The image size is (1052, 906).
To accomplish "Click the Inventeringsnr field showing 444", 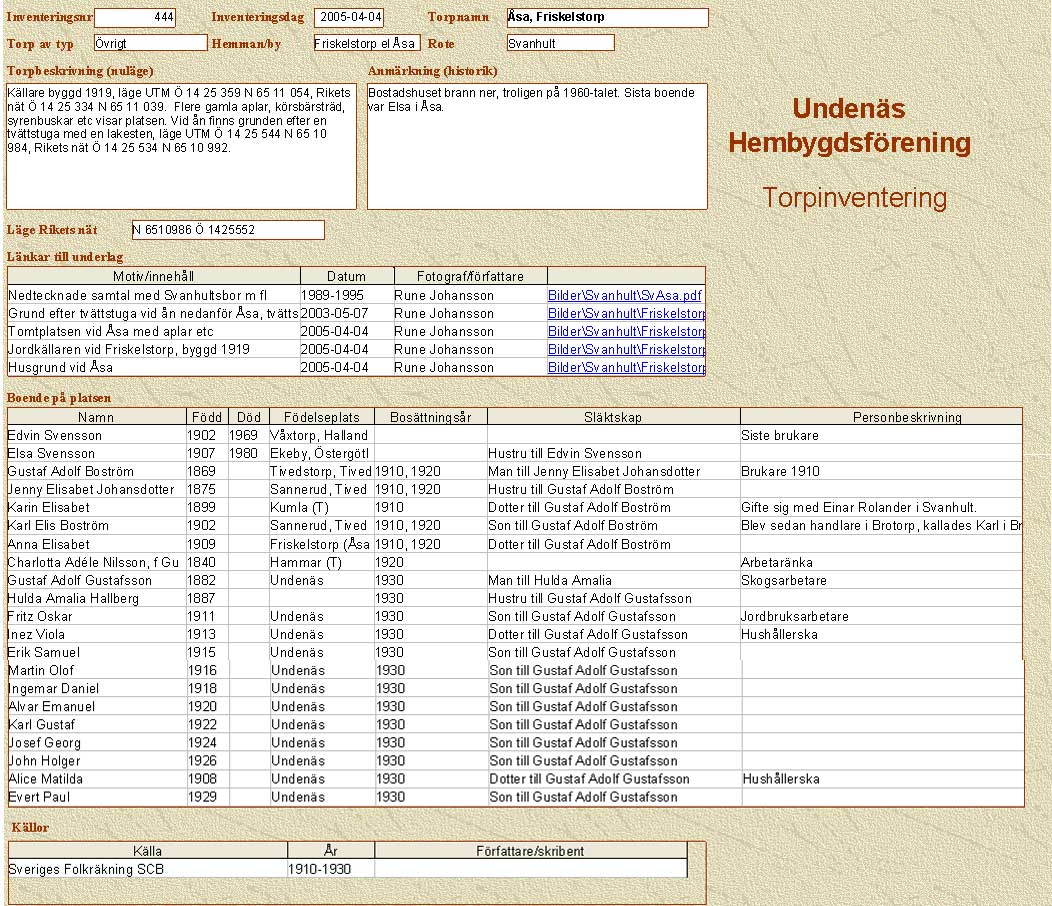I will 135,18.
